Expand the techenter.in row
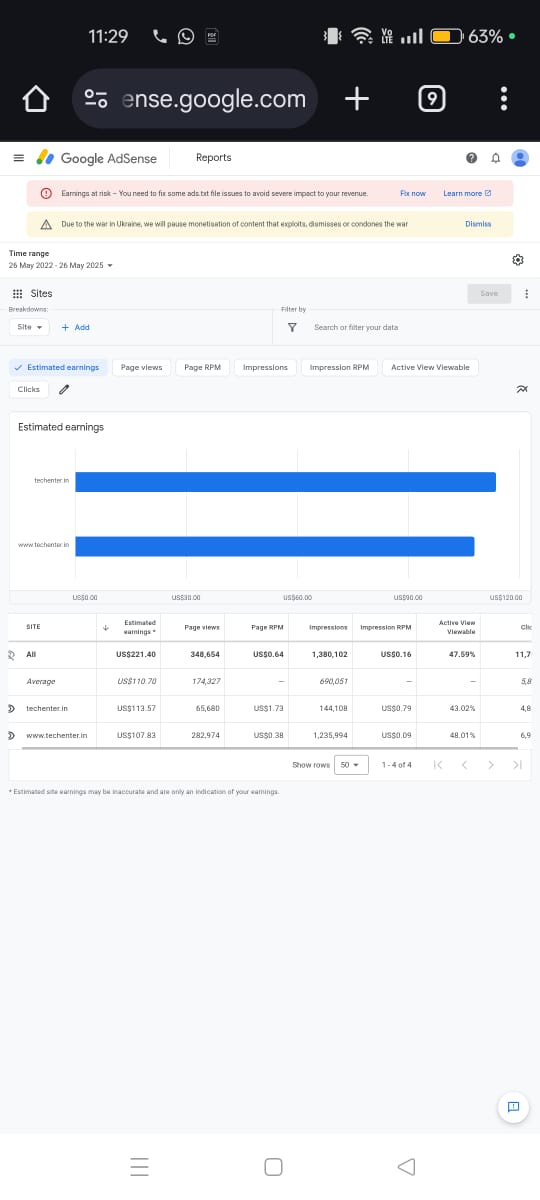 point(11,708)
